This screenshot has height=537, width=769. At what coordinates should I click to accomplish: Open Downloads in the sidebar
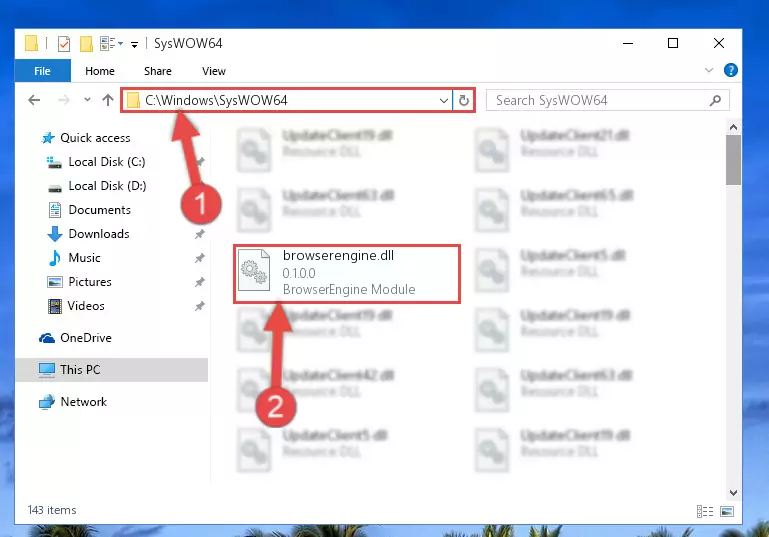99,234
